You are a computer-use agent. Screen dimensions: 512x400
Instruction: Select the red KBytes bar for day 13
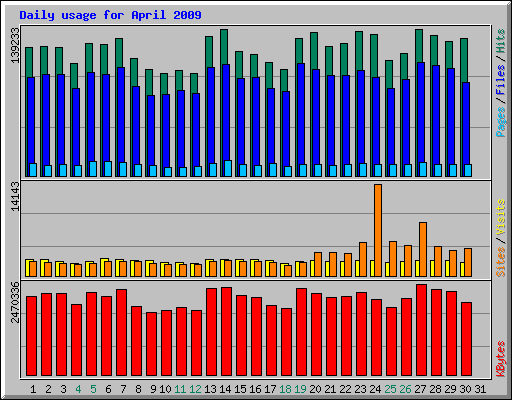(211, 332)
